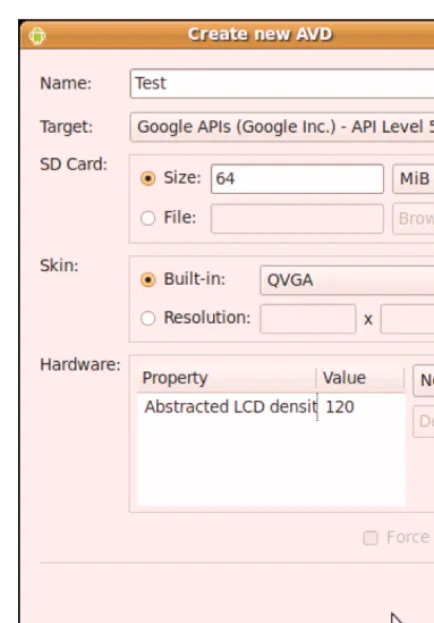
Task: Click the New hardware button
Action: pos(424,381)
